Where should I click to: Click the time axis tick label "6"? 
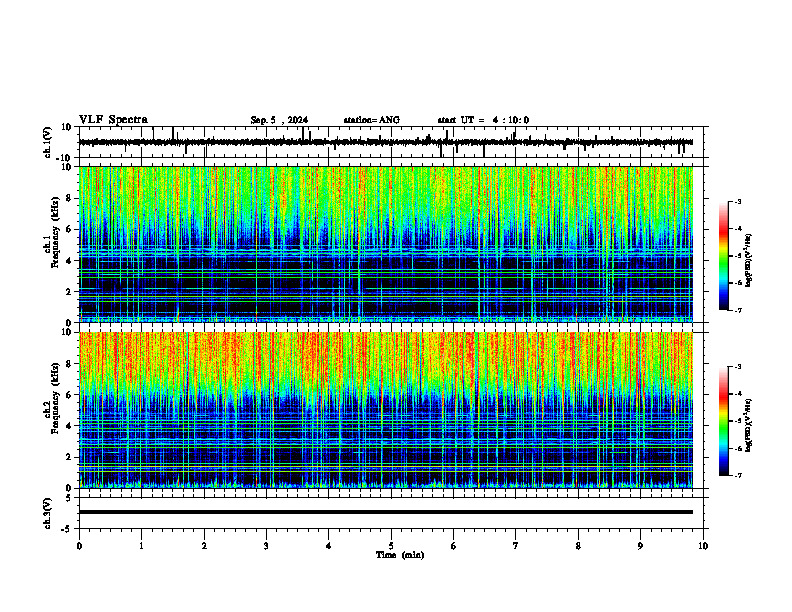click(x=454, y=546)
